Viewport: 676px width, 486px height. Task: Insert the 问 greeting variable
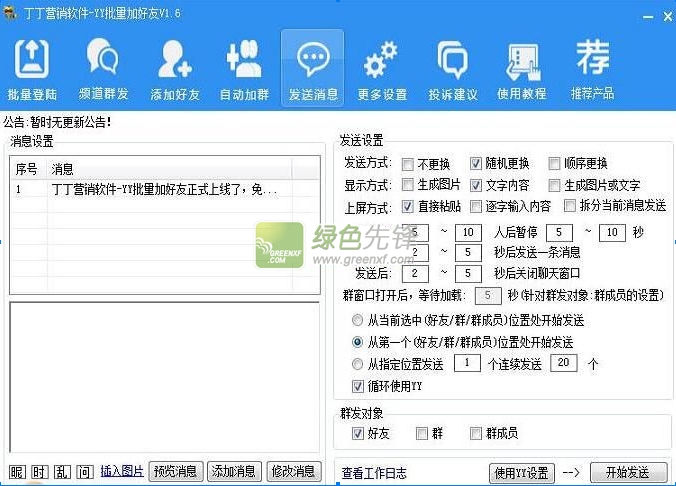point(84,472)
